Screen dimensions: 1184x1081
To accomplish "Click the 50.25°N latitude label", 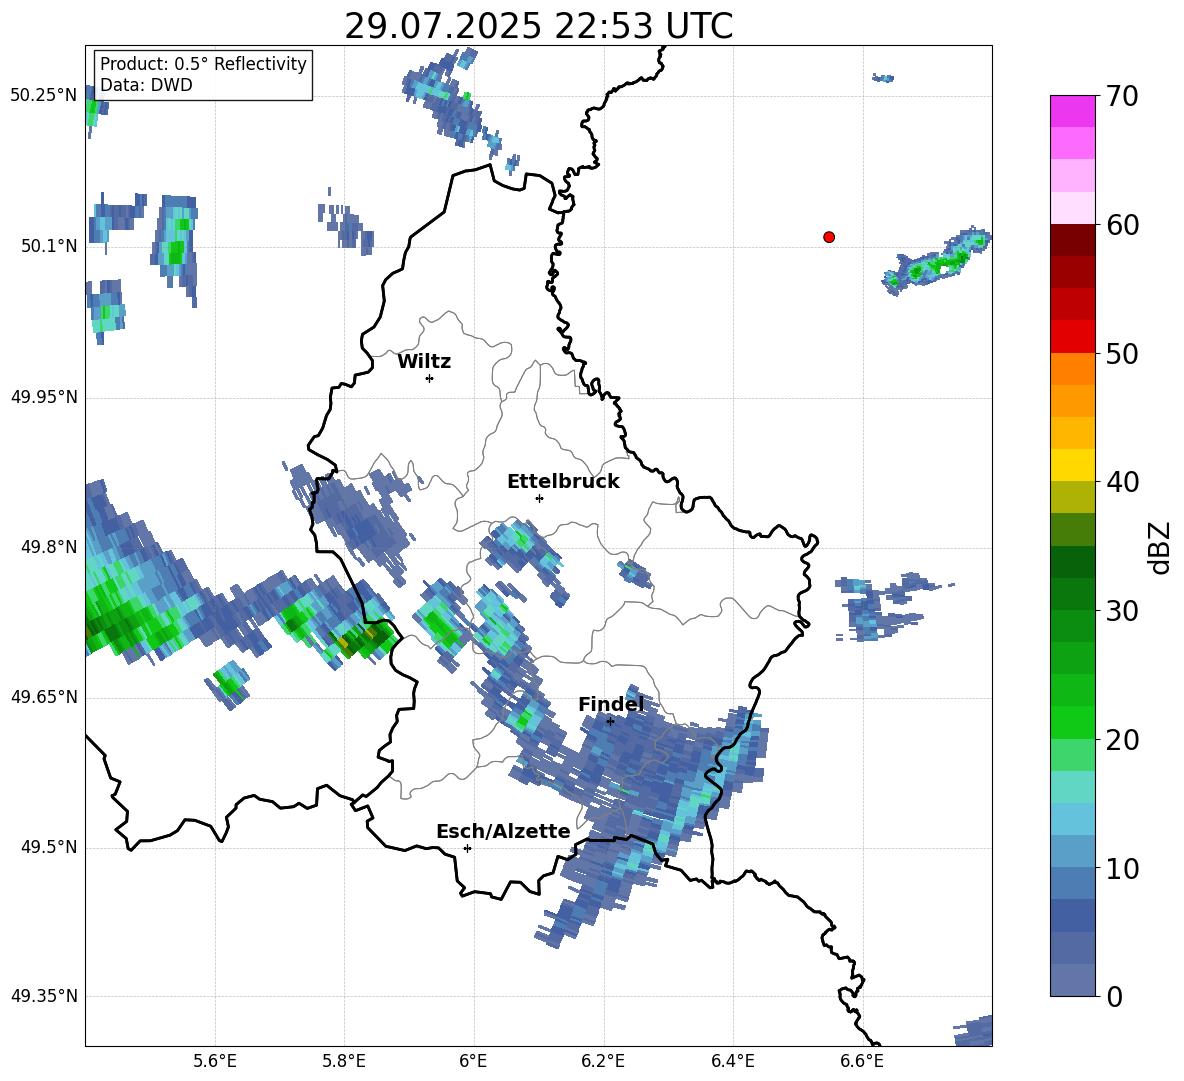I will (44, 96).
